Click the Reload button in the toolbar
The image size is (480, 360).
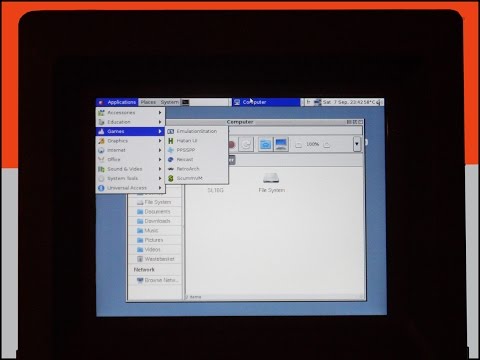(246, 145)
